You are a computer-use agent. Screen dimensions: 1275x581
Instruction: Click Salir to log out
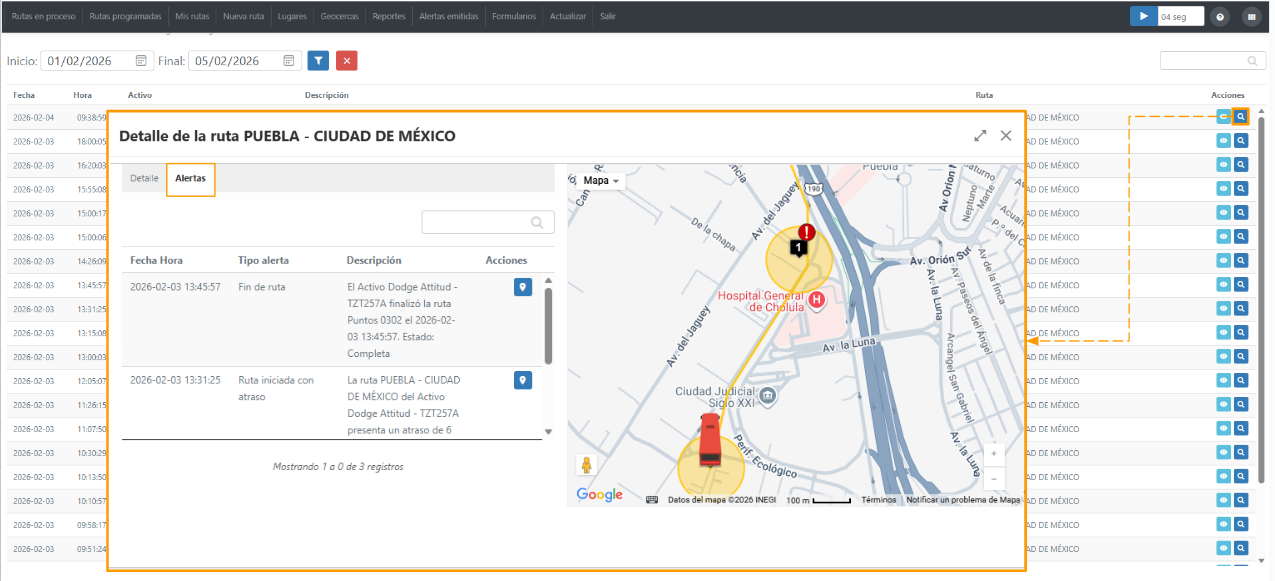coord(608,17)
